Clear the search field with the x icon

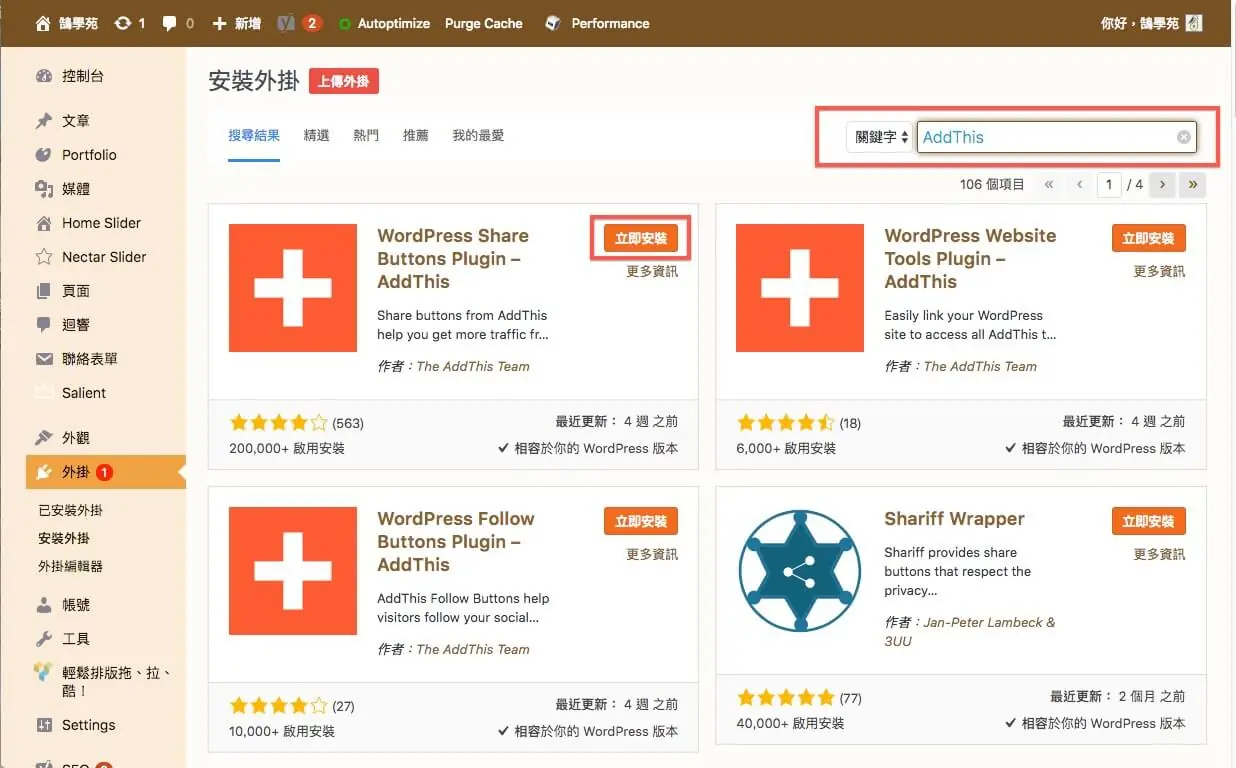[x=1184, y=137]
